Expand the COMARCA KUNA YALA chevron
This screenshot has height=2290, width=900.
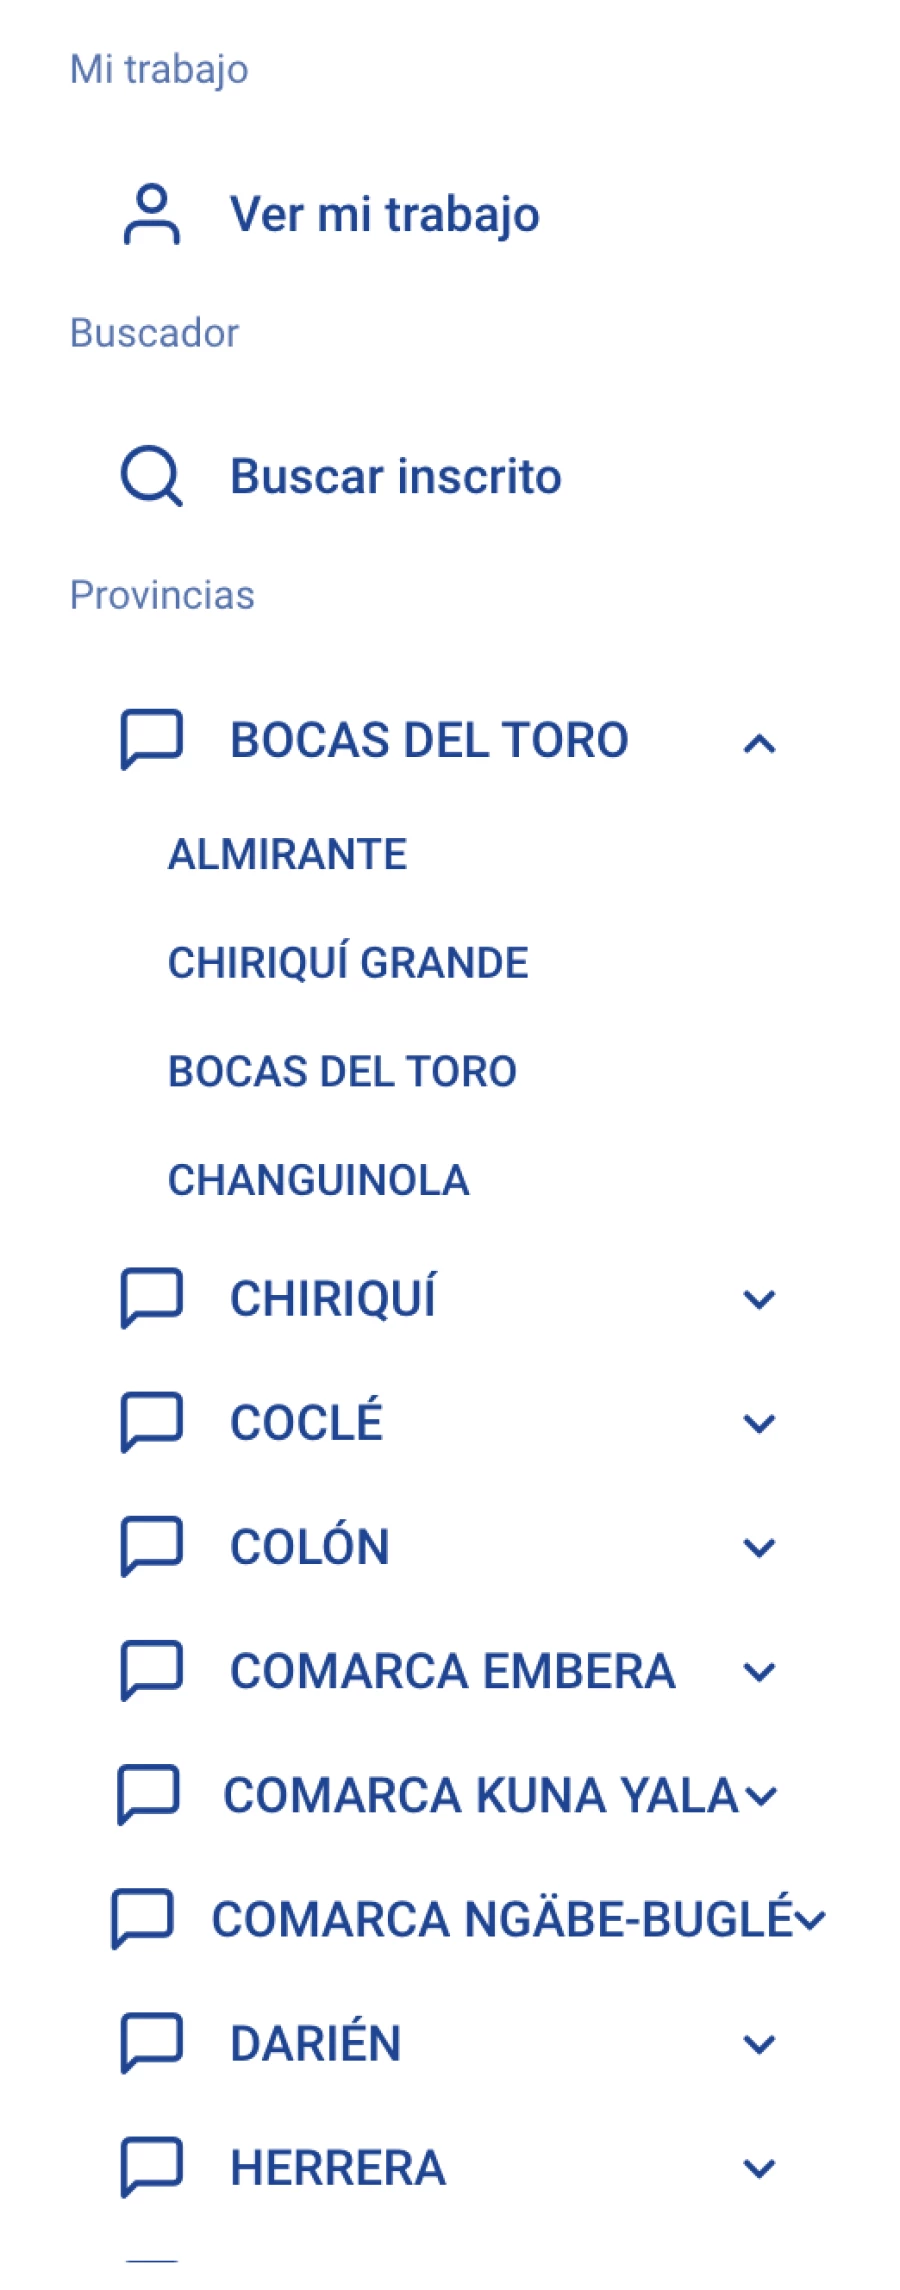761,1796
